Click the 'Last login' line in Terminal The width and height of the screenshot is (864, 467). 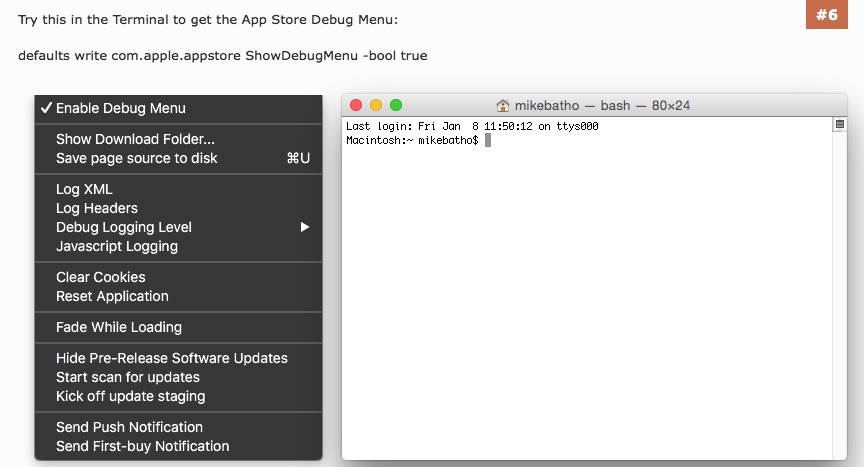[x=472, y=126]
